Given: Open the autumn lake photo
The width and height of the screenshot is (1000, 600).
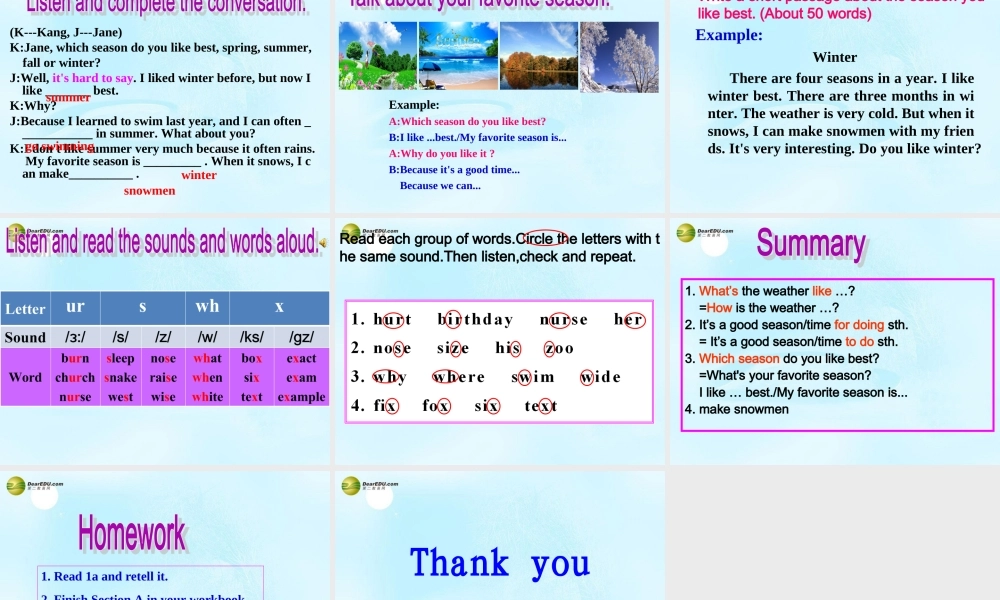Looking at the screenshot, I should click(540, 55).
